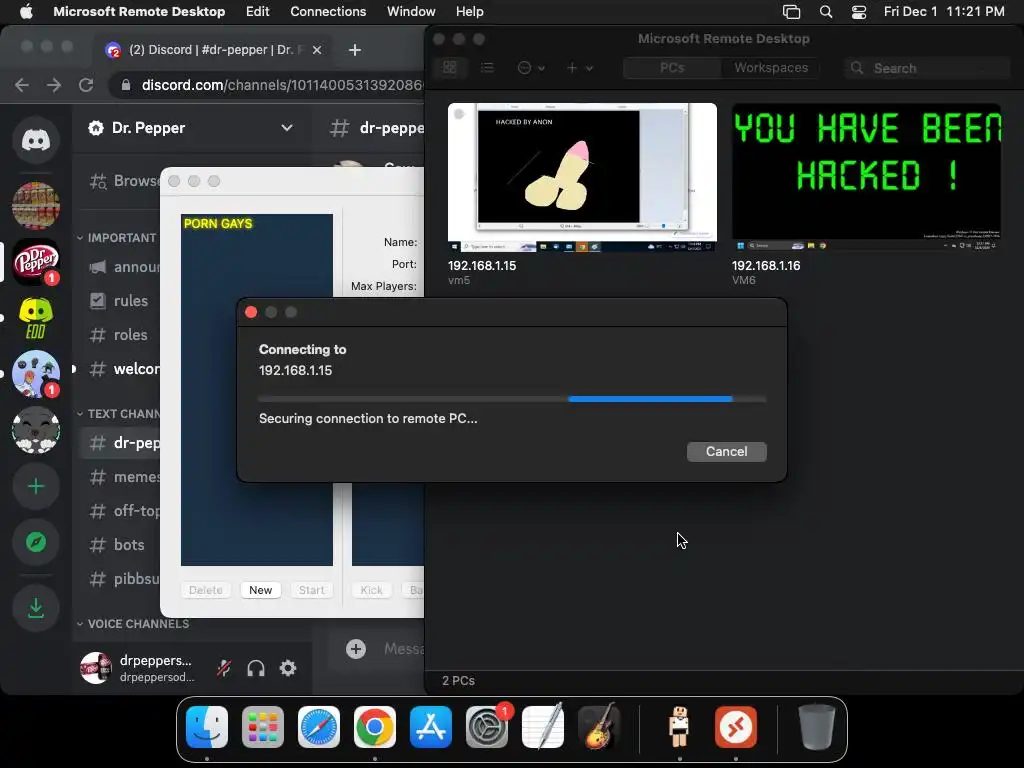Open GarageBand from the Dock

[599, 726]
